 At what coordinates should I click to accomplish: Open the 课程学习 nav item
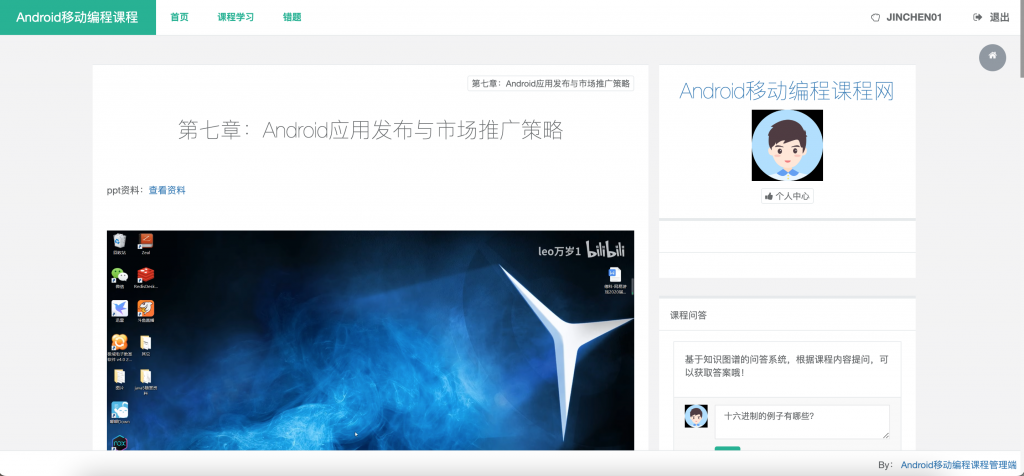pos(236,18)
